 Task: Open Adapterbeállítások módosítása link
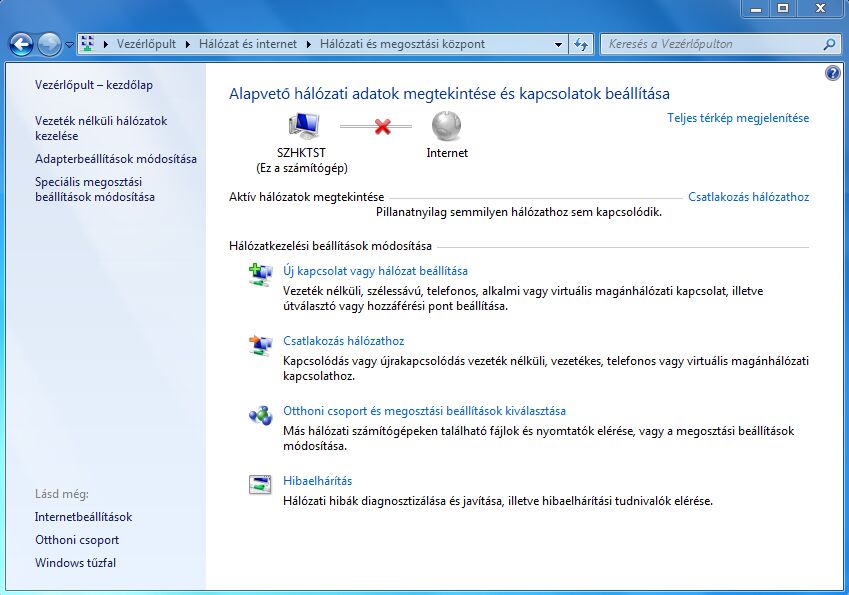[115, 159]
